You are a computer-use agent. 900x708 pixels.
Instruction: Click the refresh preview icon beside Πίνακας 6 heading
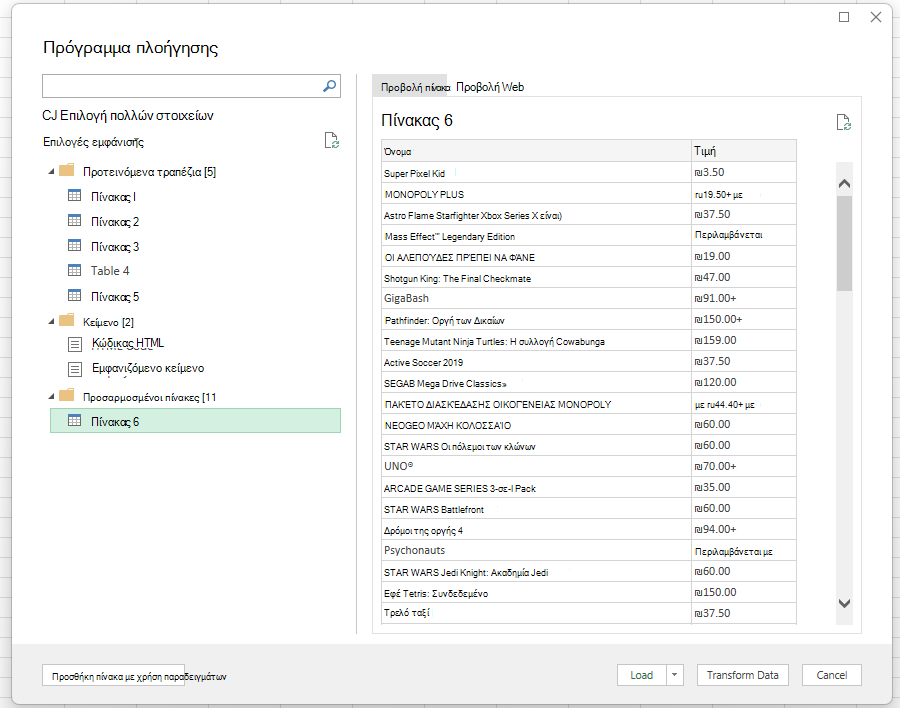pyautogui.click(x=843, y=122)
